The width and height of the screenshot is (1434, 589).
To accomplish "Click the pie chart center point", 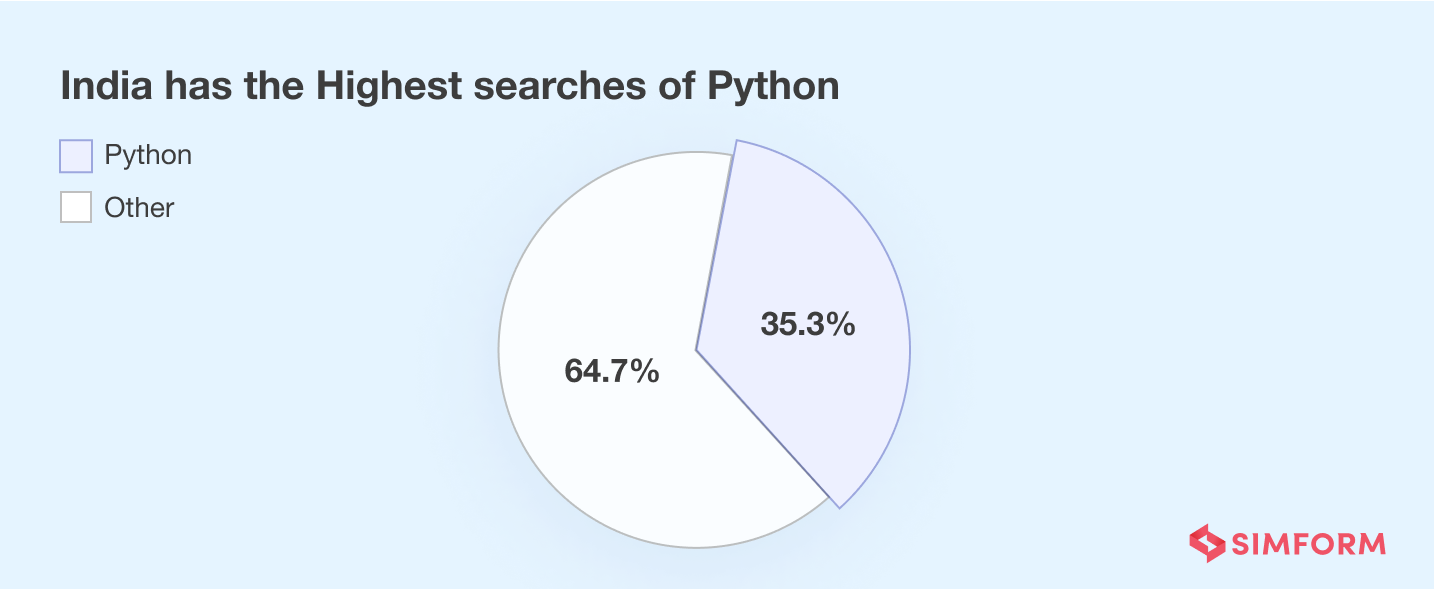I will (697, 350).
